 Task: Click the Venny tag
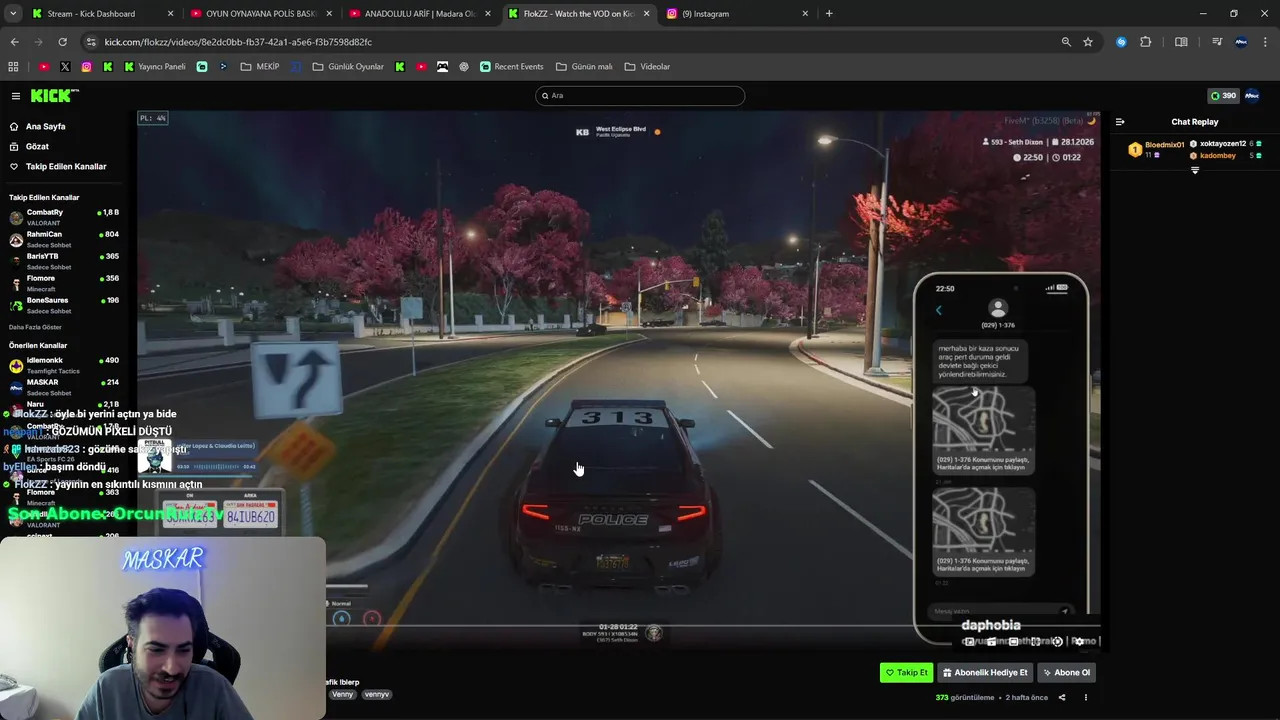(342, 694)
